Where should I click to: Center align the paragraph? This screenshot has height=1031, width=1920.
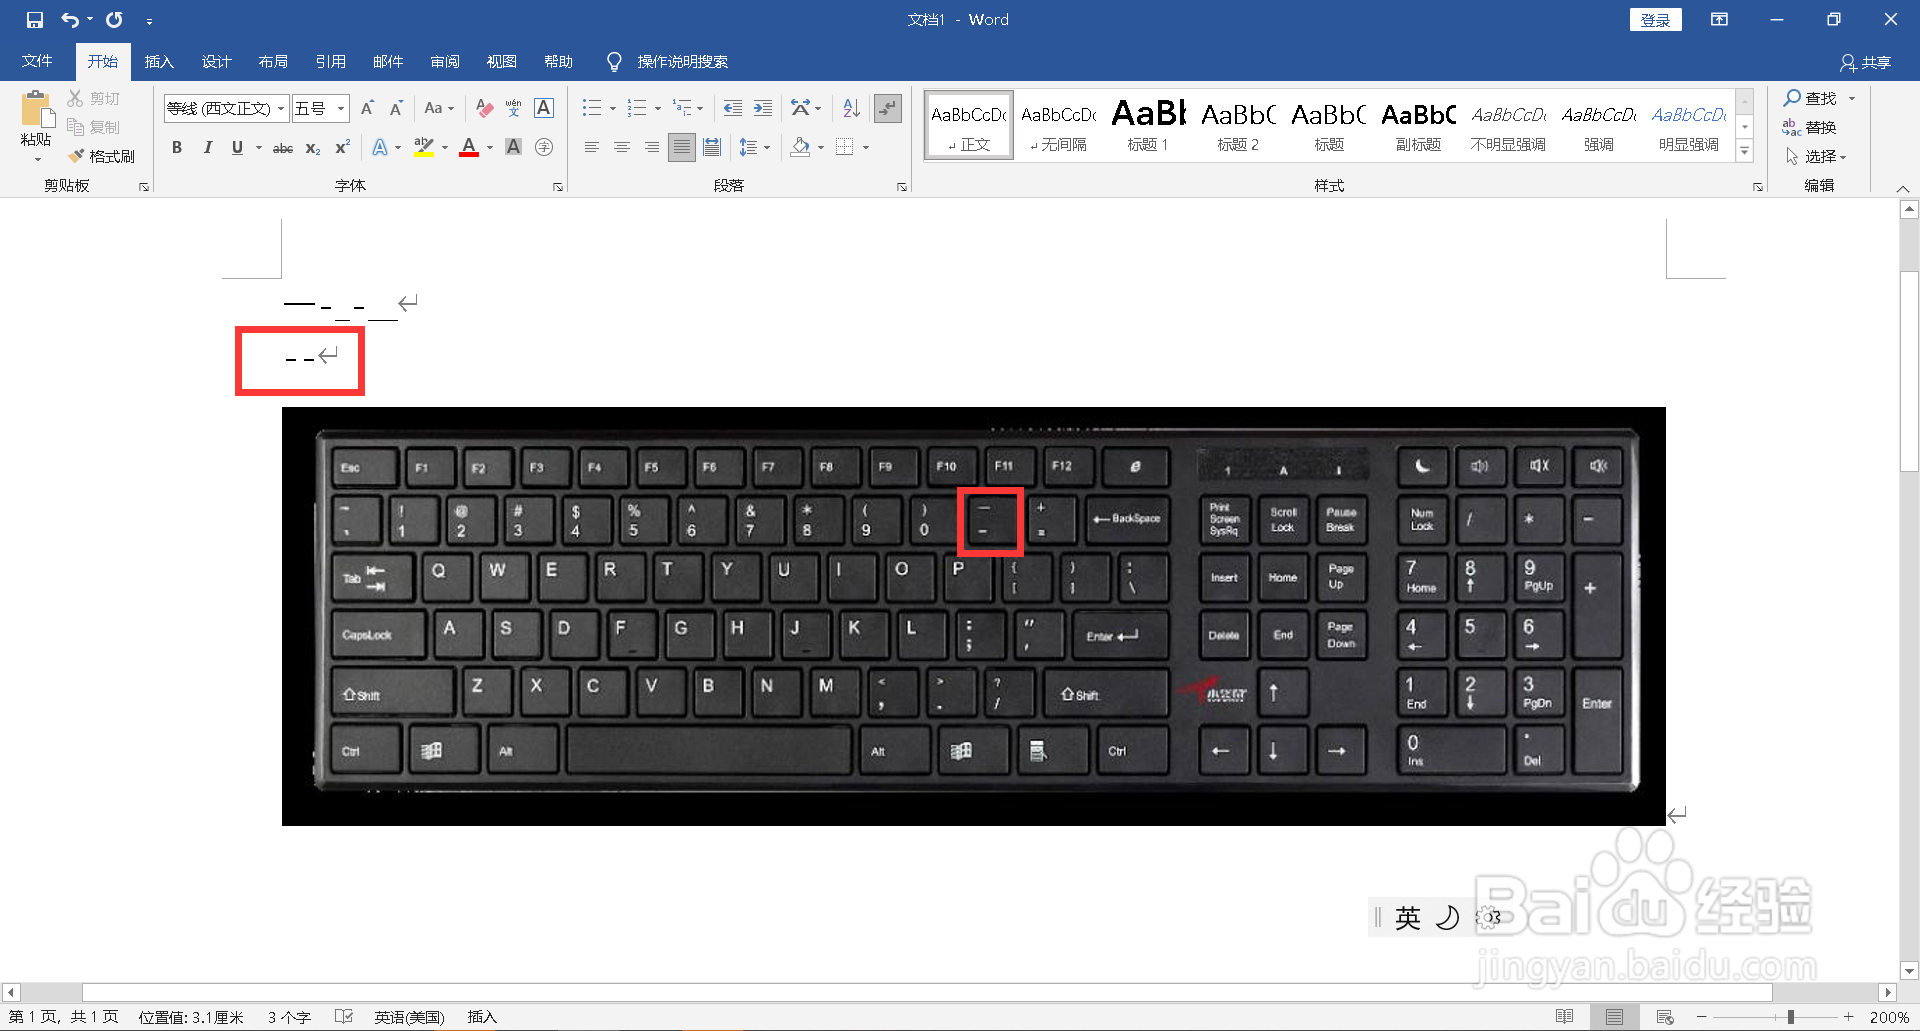coord(622,148)
